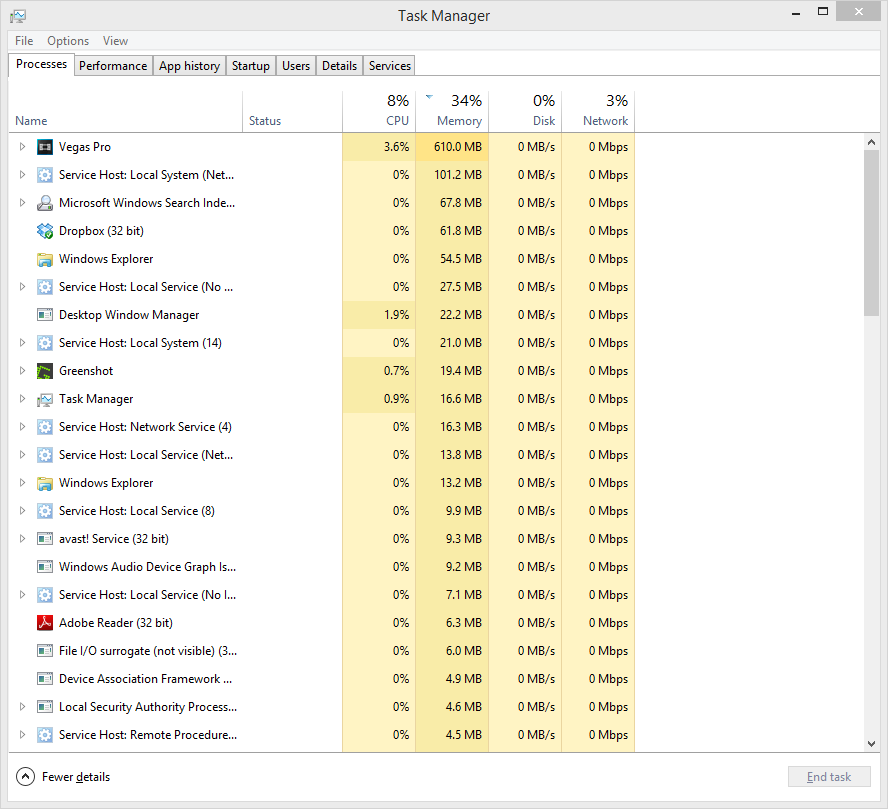Sort by the Memory column header
Image resolution: width=888 pixels, height=809 pixels.
pos(452,111)
